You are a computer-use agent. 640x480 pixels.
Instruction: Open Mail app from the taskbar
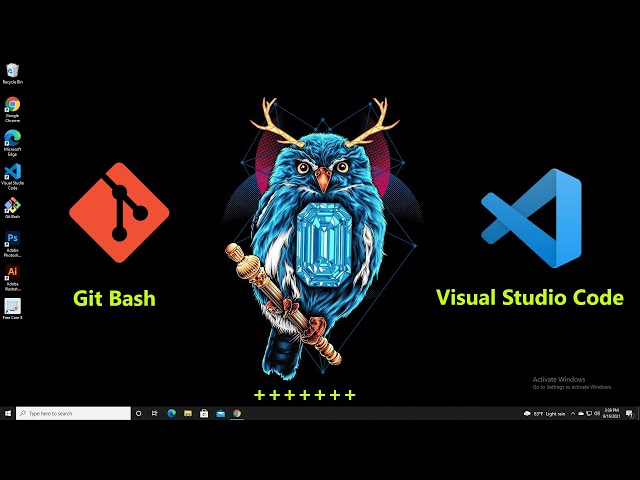(x=220, y=413)
